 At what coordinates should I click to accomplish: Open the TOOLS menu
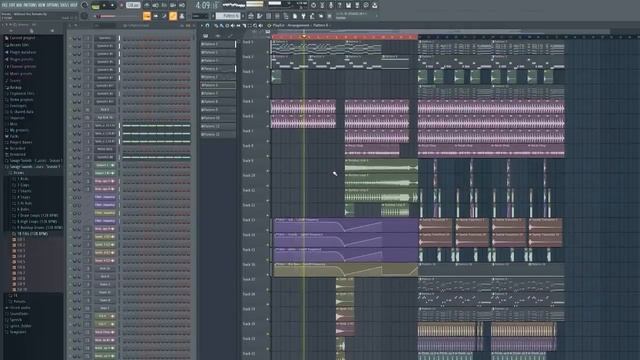coord(65,5)
